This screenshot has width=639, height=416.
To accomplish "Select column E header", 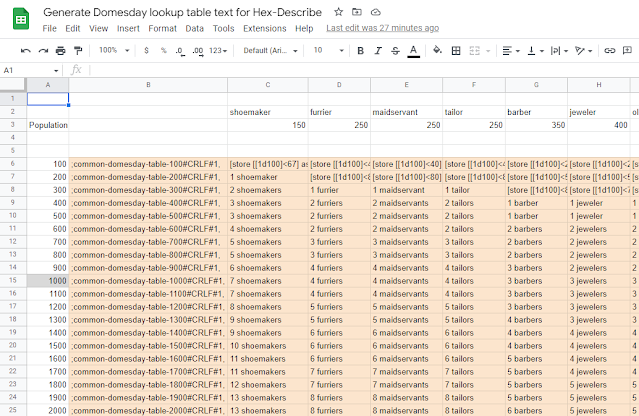I will 406,85.
